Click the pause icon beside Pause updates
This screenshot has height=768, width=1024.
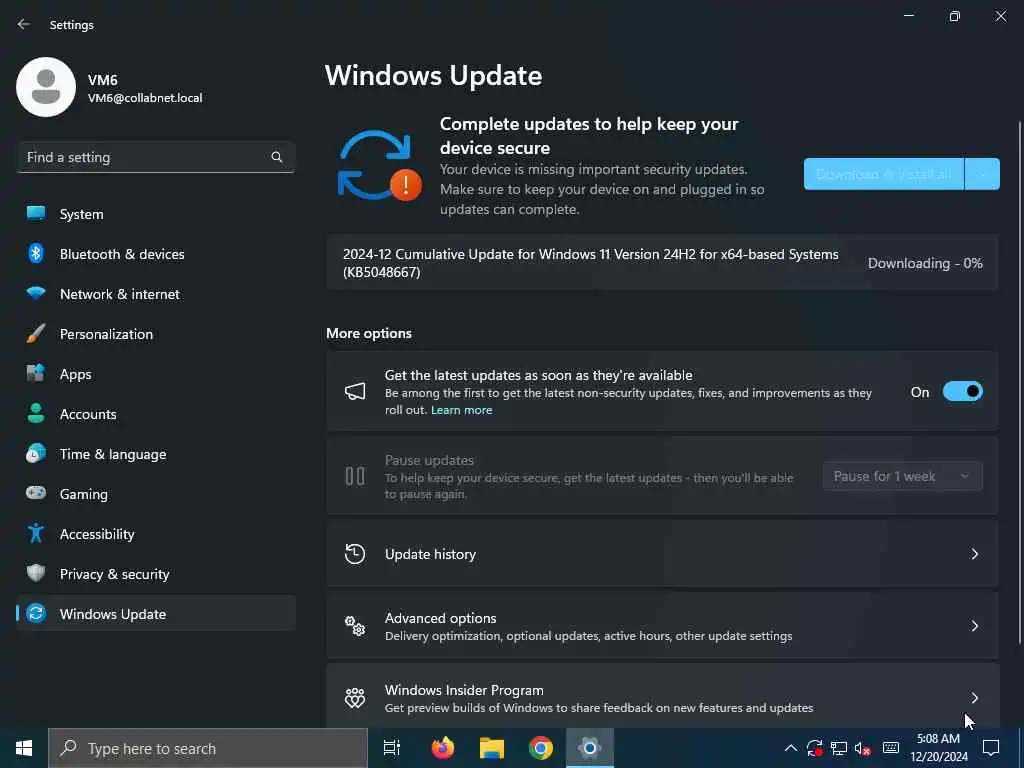[x=355, y=475]
